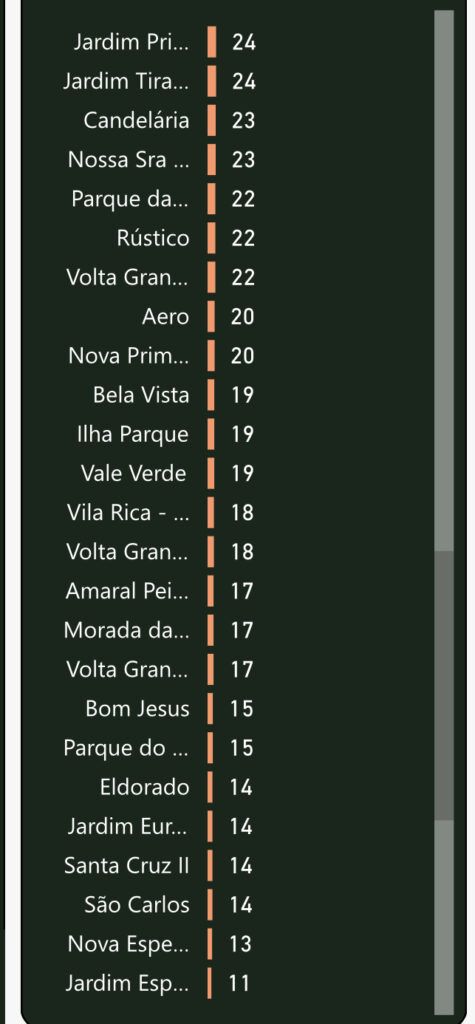475x1024 pixels.
Task: Click the Santa Cruz II label
Action: pyautogui.click(x=127, y=865)
